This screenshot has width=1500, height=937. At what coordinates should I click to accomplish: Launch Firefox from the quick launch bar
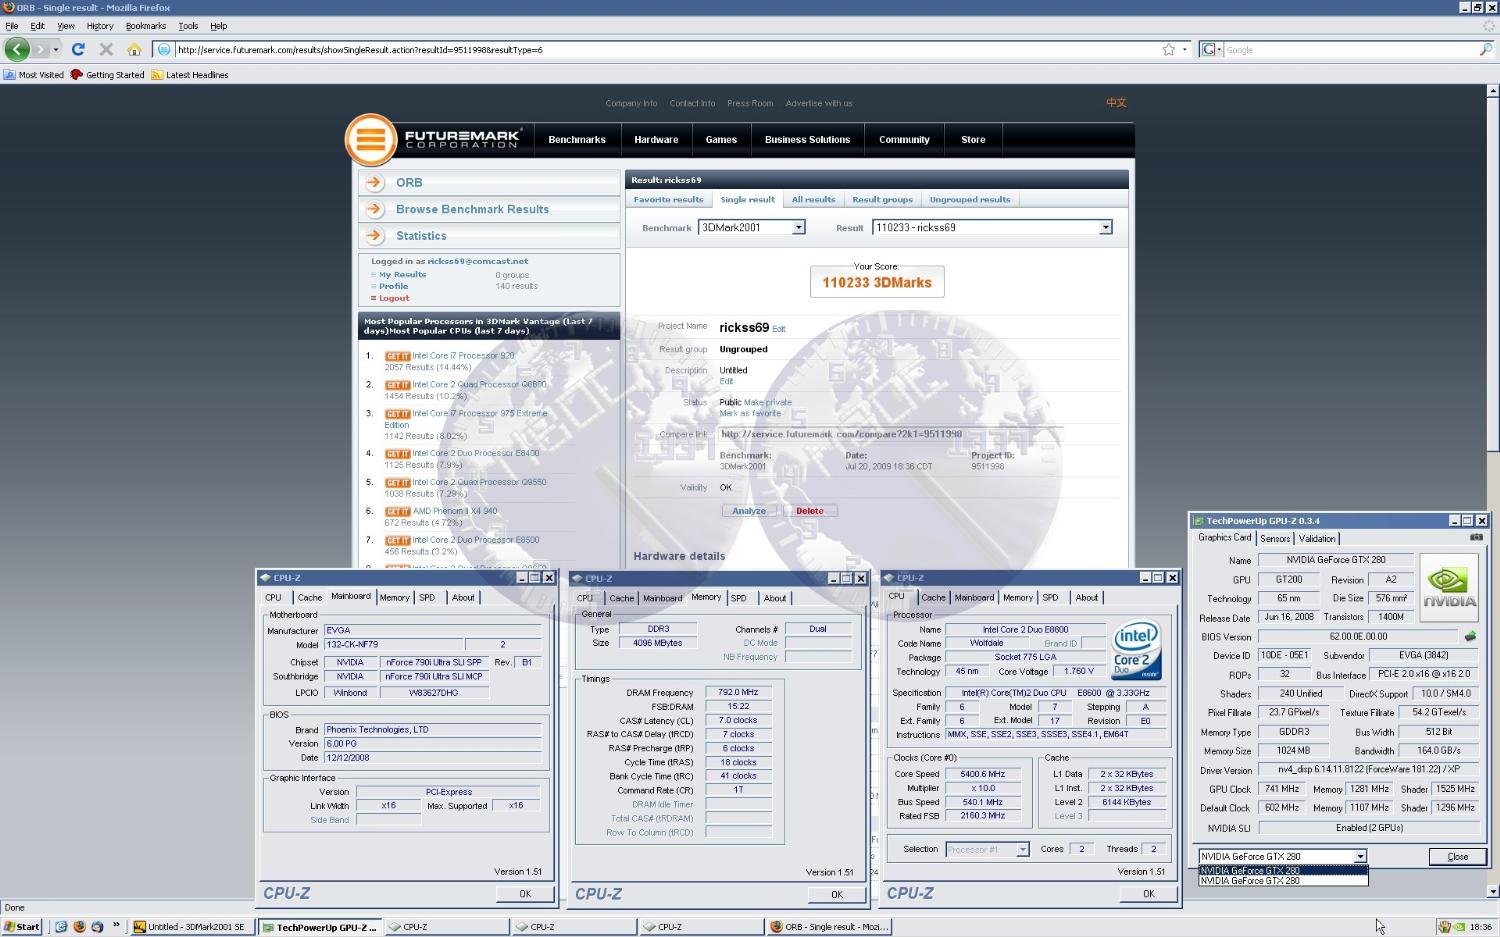[79, 927]
